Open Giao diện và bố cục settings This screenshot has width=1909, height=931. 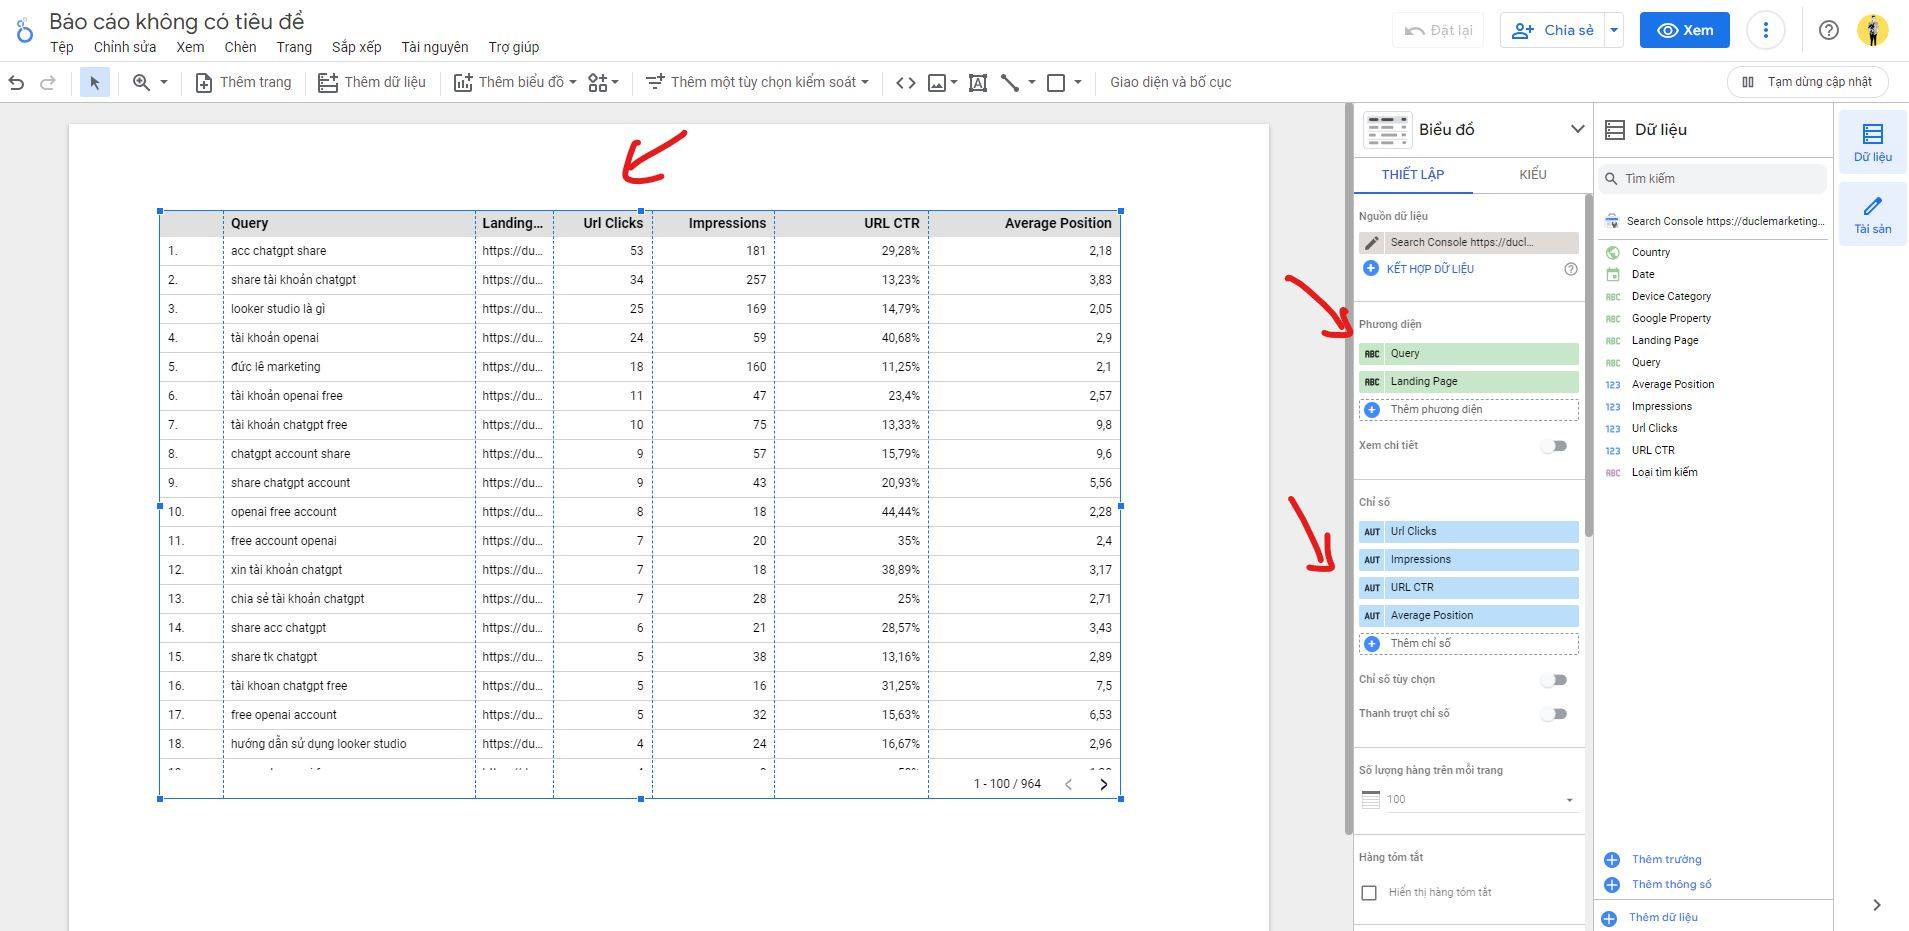[x=1170, y=83]
